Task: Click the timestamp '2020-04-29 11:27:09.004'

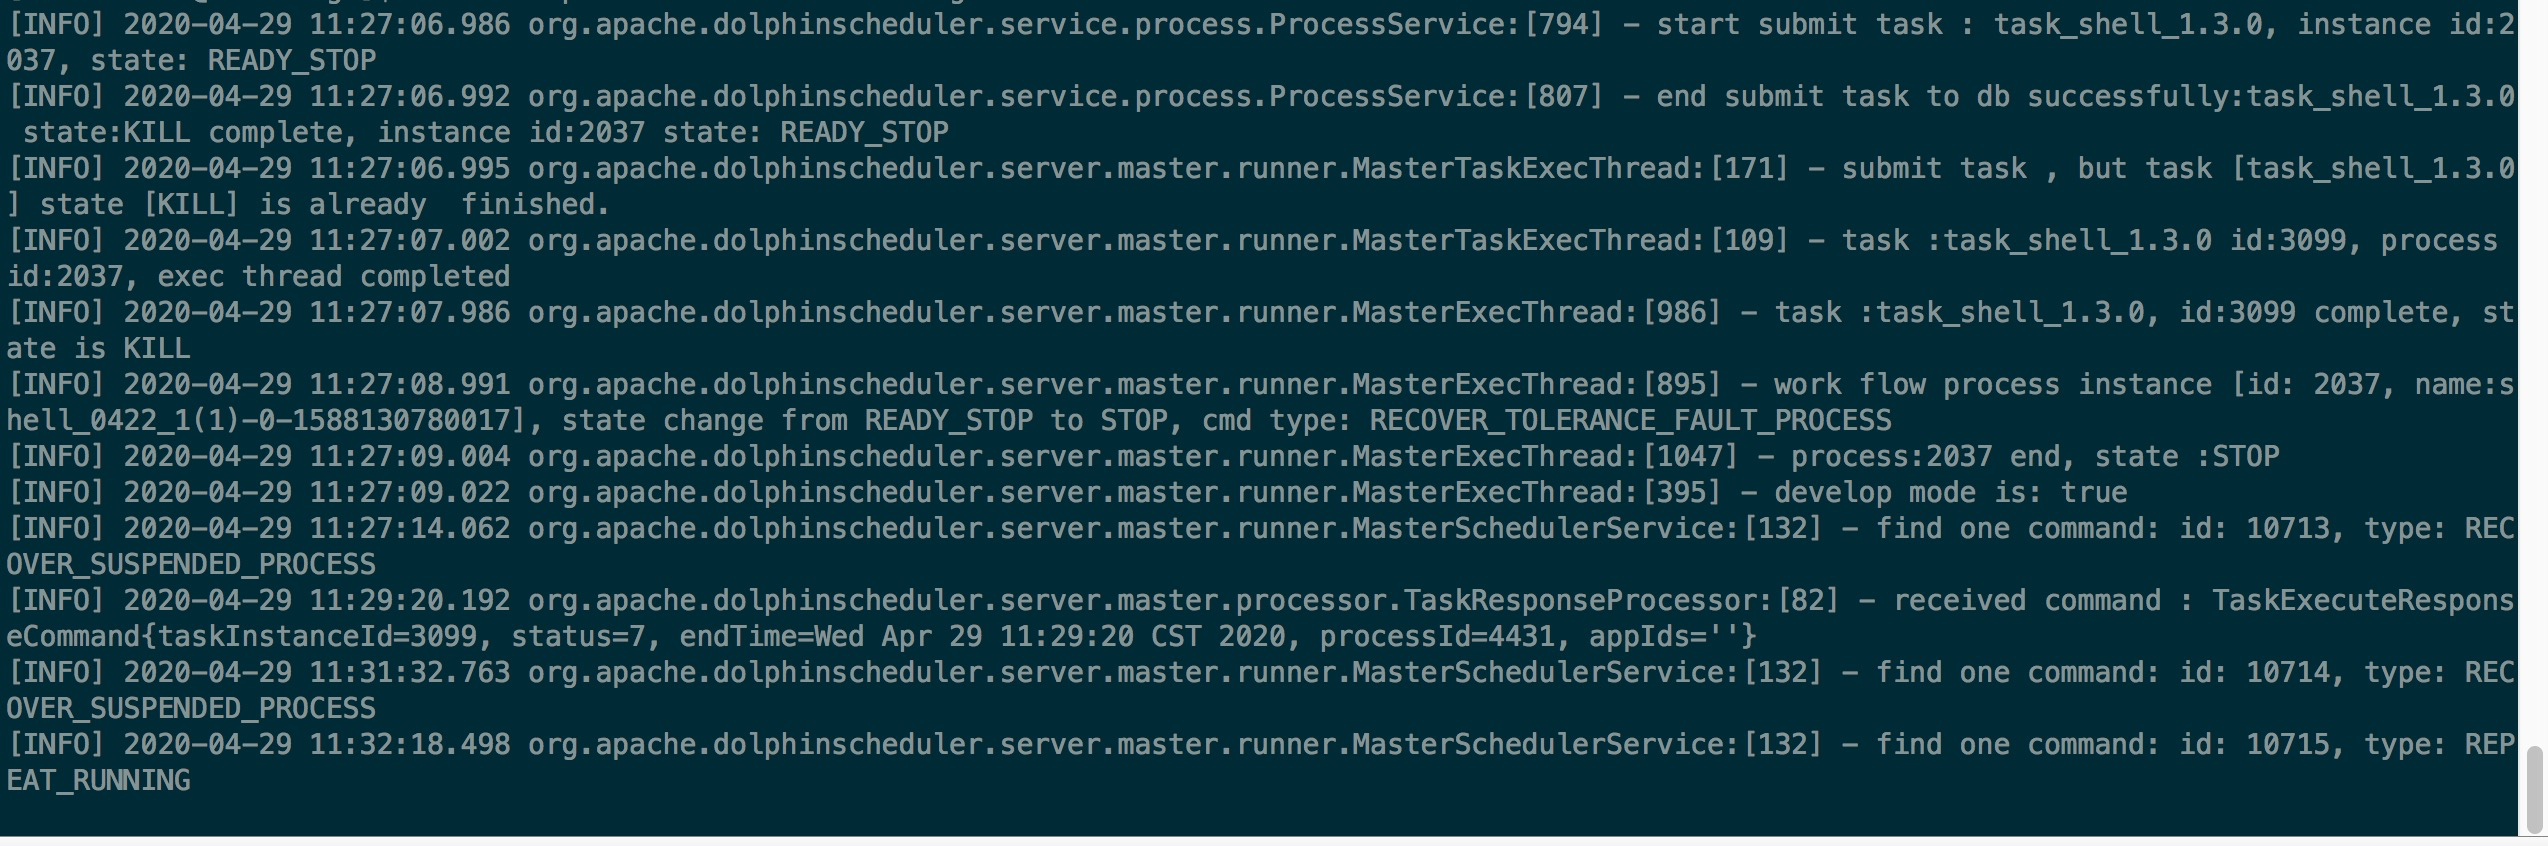Action: pyautogui.click(x=317, y=456)
